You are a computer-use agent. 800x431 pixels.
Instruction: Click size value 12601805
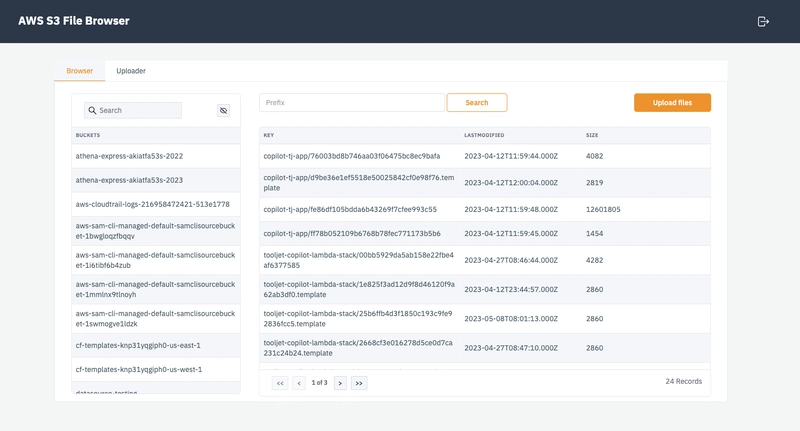(x=603, y=209)
